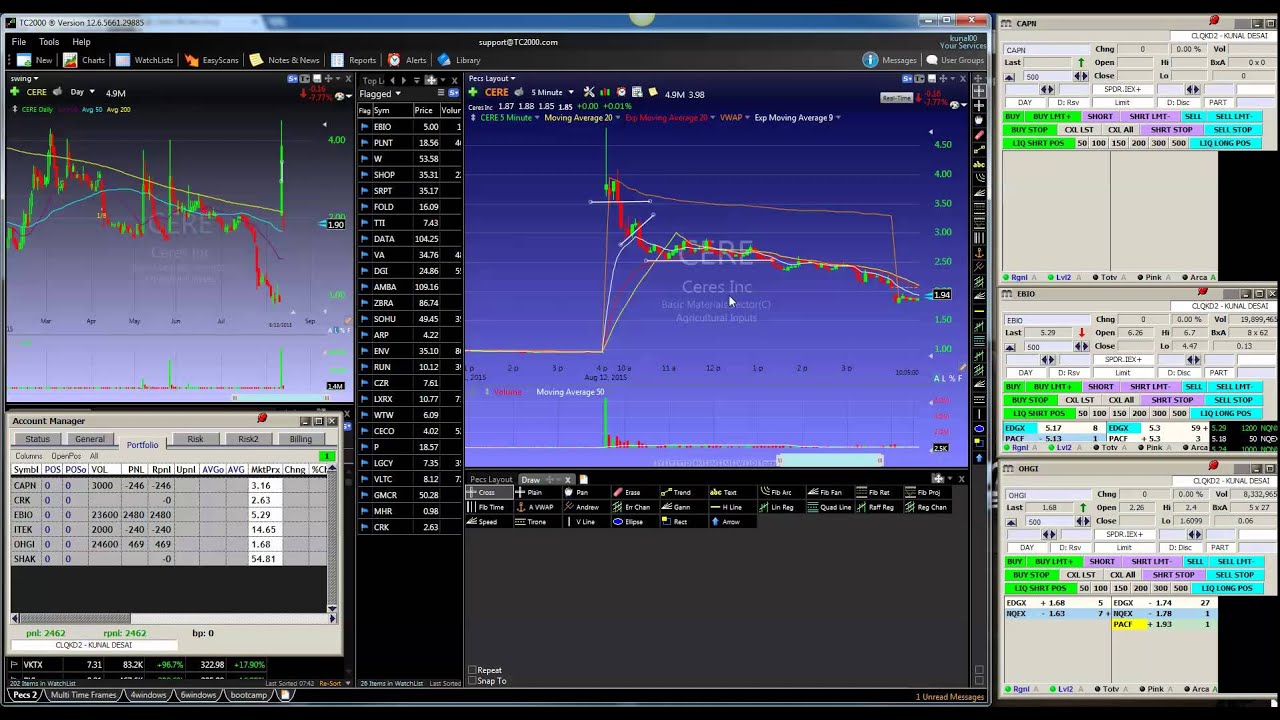Select the Fib Fan tool
1280x720 pixels.
point(830,492)
